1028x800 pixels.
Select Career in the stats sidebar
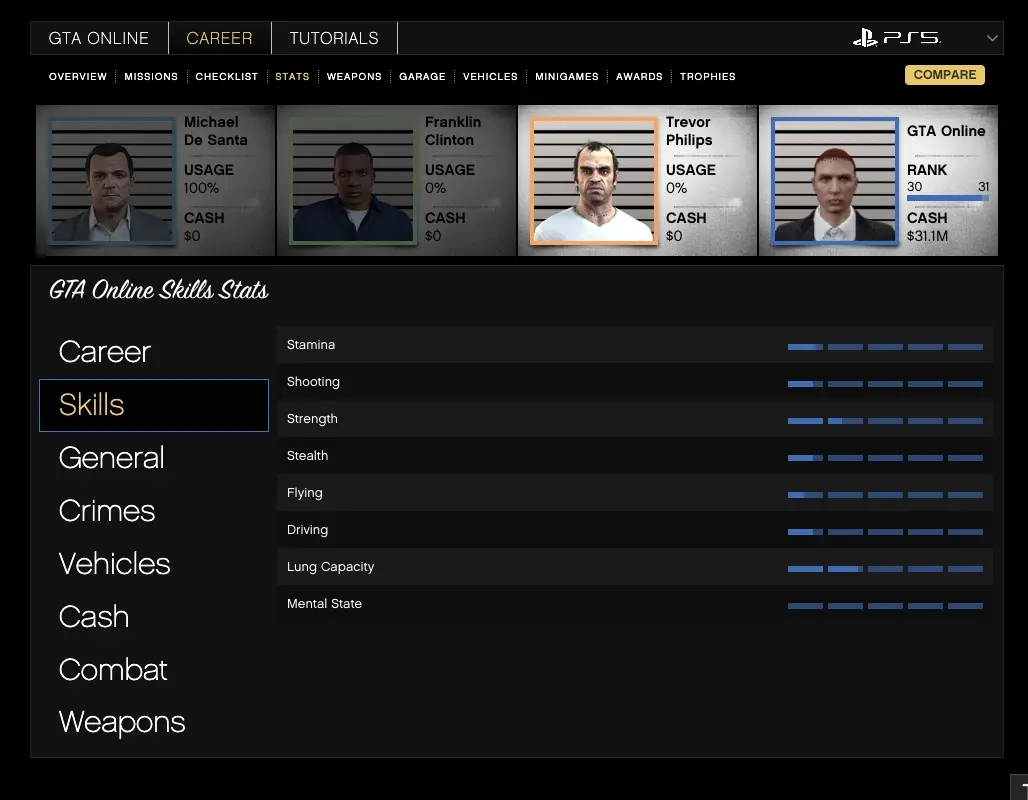pos(105,352)
